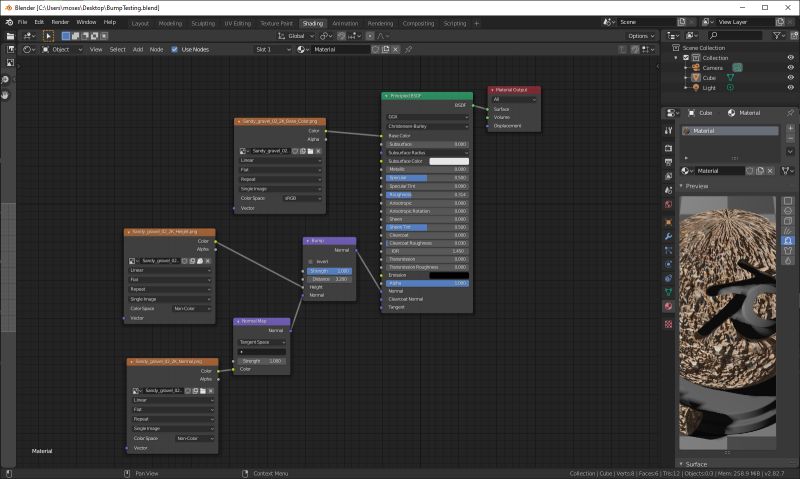
Task: Open the Modifier properties wrench tab
Action: [x=668, y=237]
